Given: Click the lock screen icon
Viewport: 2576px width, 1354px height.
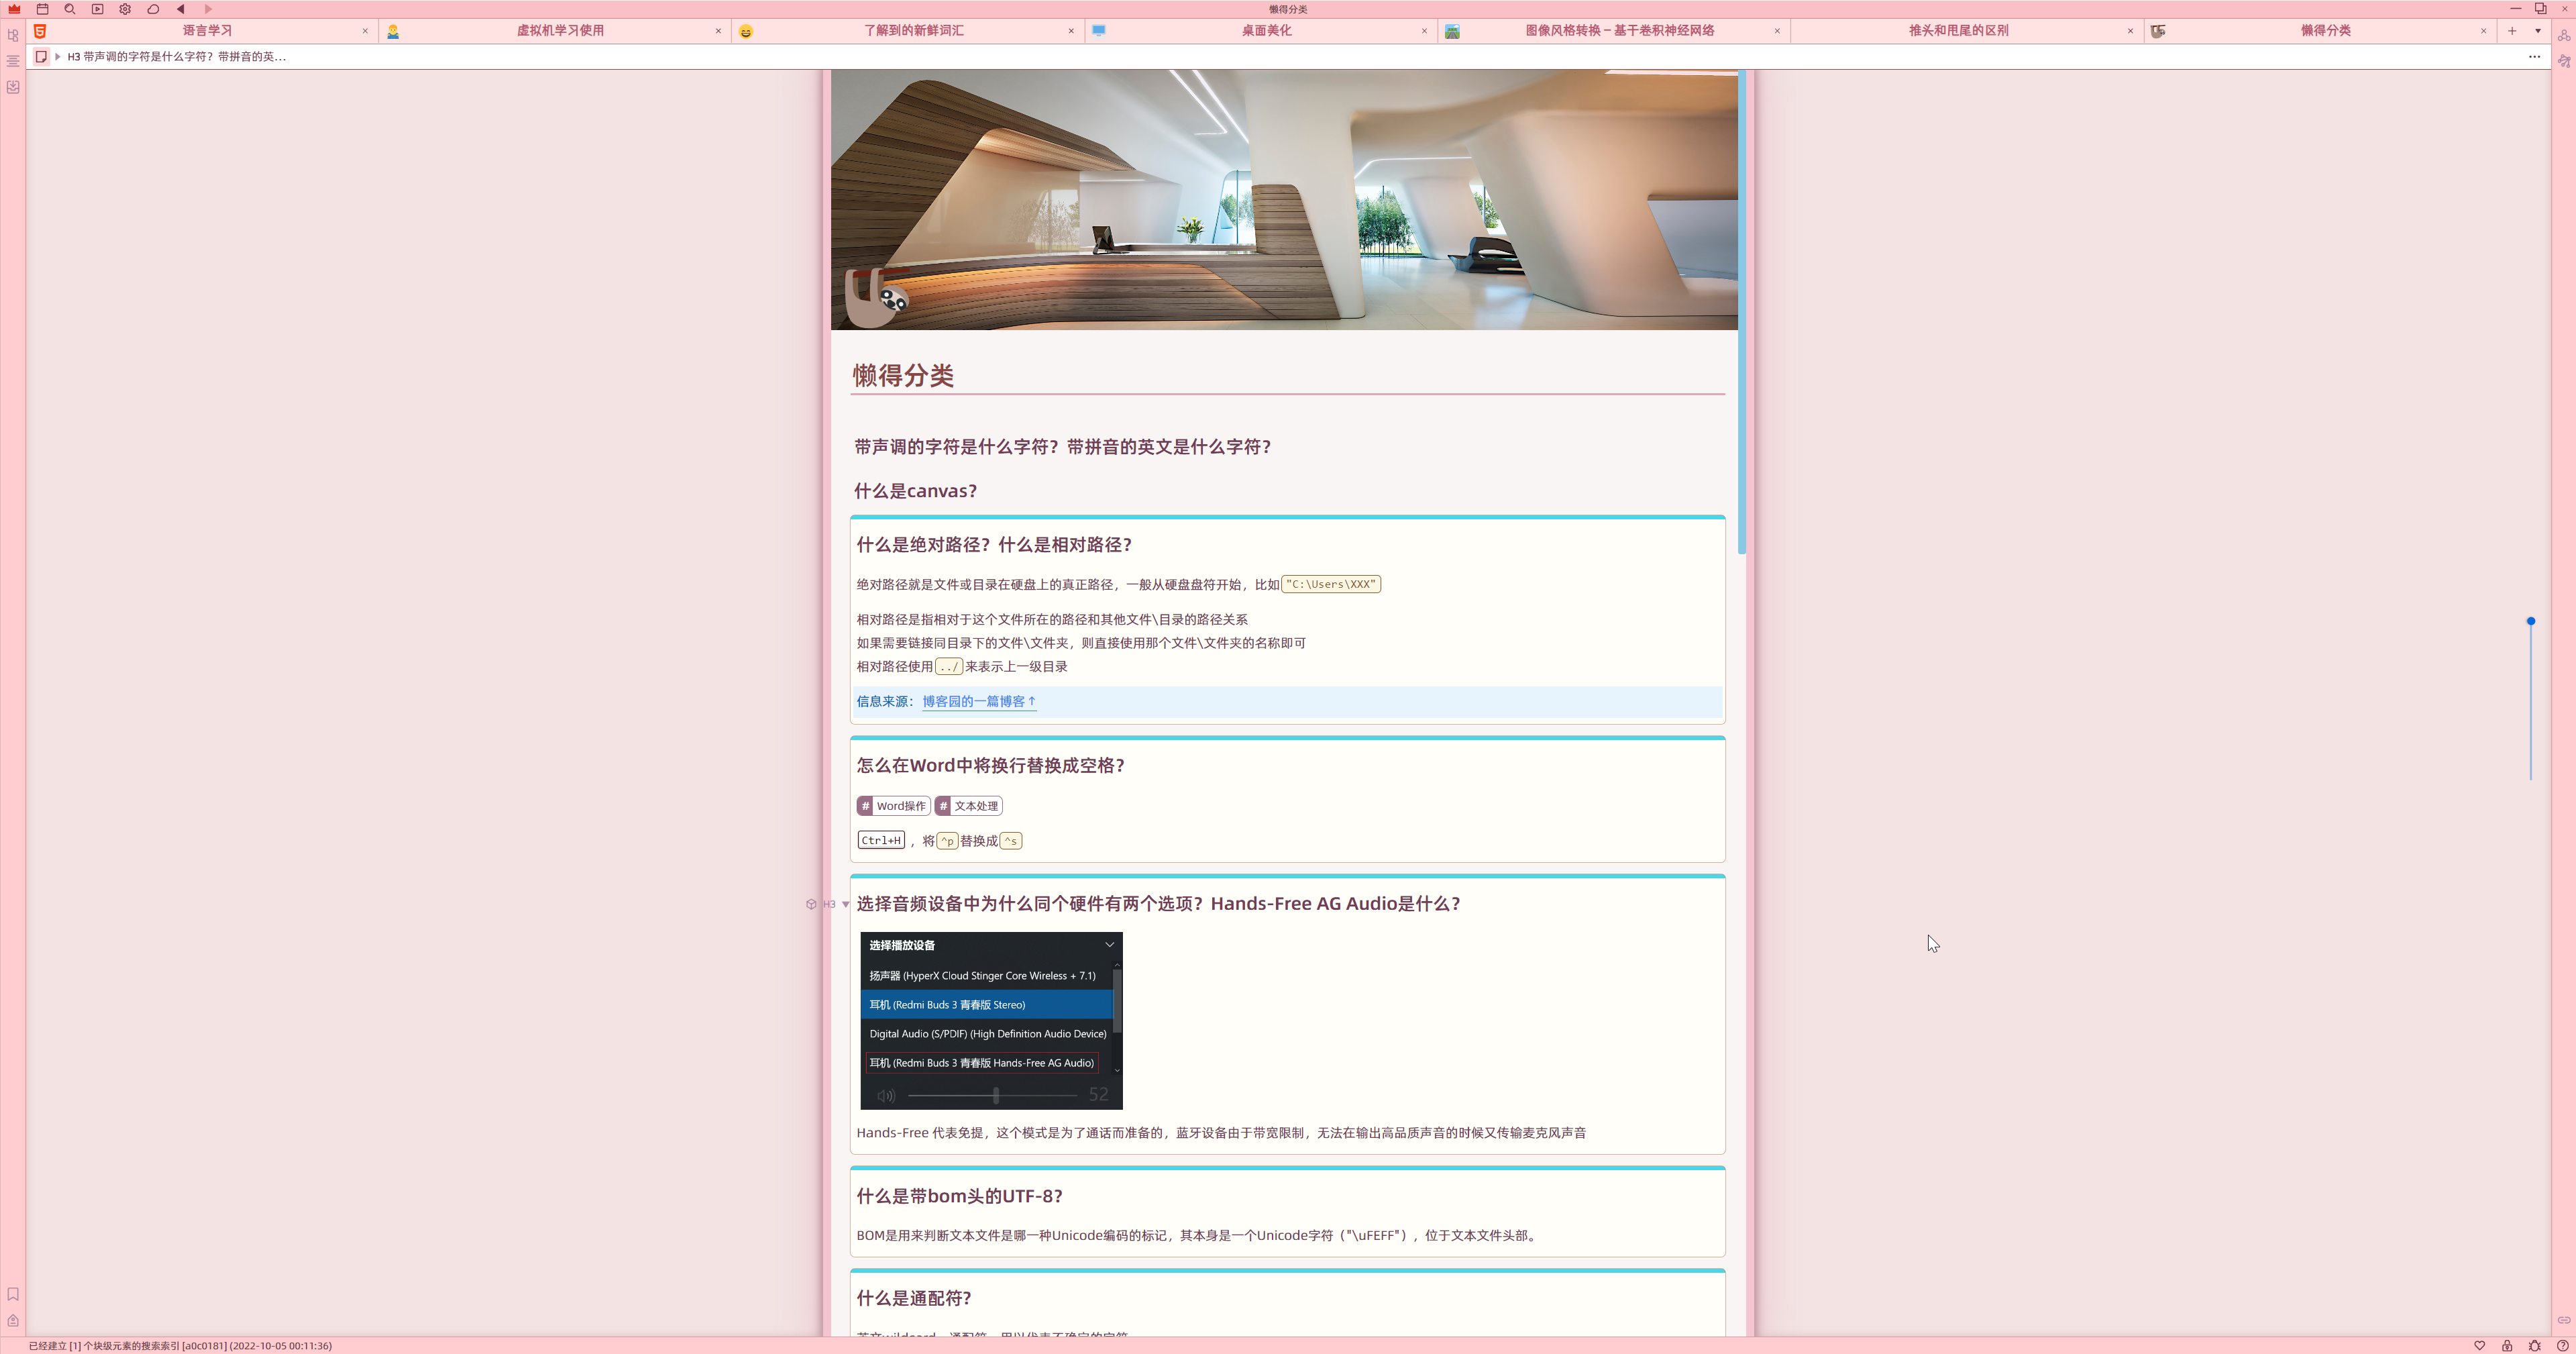Looking at the screenshot, I should [x=2507, y=1345].
